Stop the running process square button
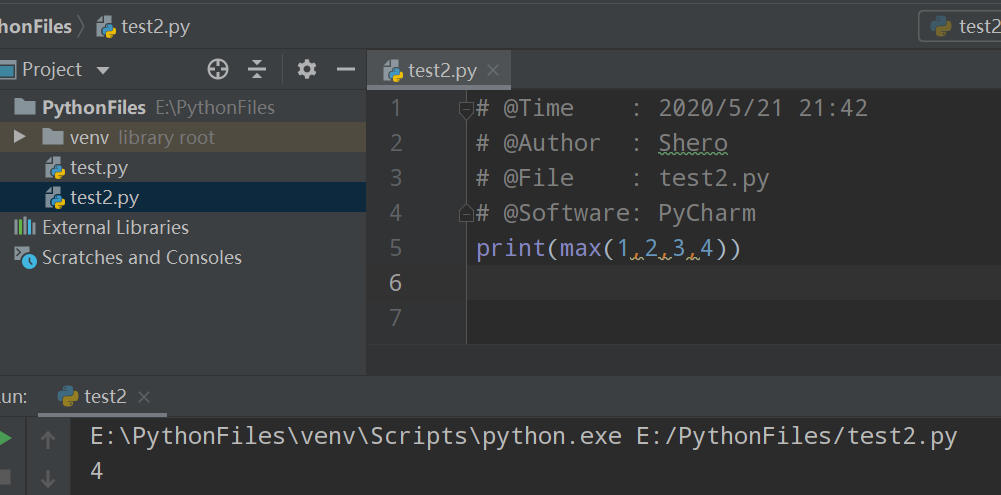Screen dimensions: 1001x495 [5, 476]
